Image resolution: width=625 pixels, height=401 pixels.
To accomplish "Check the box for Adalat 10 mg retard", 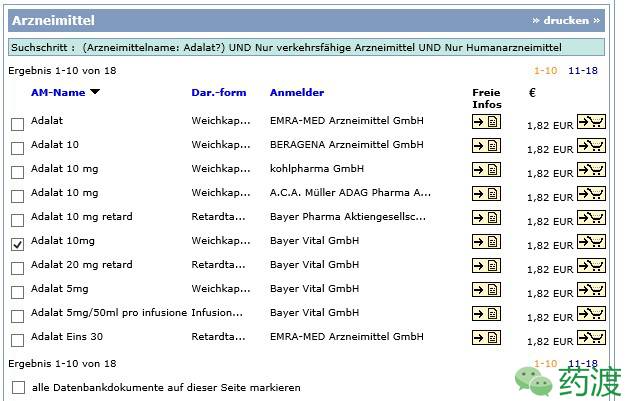I will click(x=17, y=220).
